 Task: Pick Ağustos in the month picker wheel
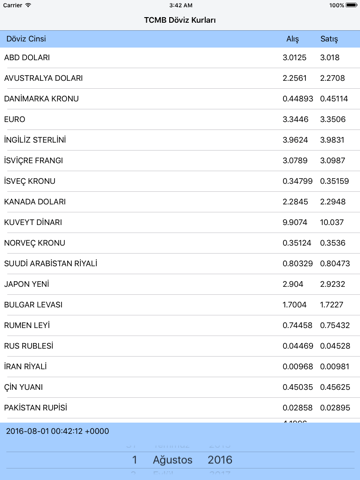173,460
